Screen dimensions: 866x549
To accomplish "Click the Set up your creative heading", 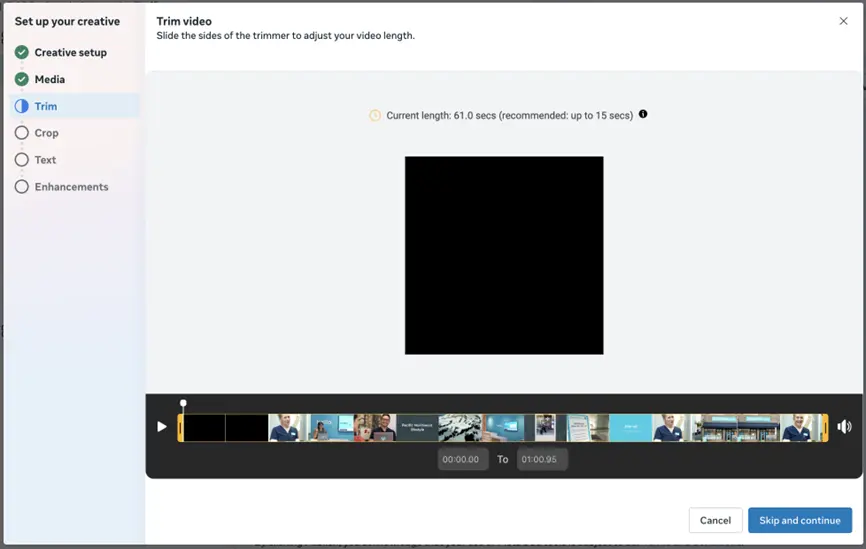I will pos(67,22).
